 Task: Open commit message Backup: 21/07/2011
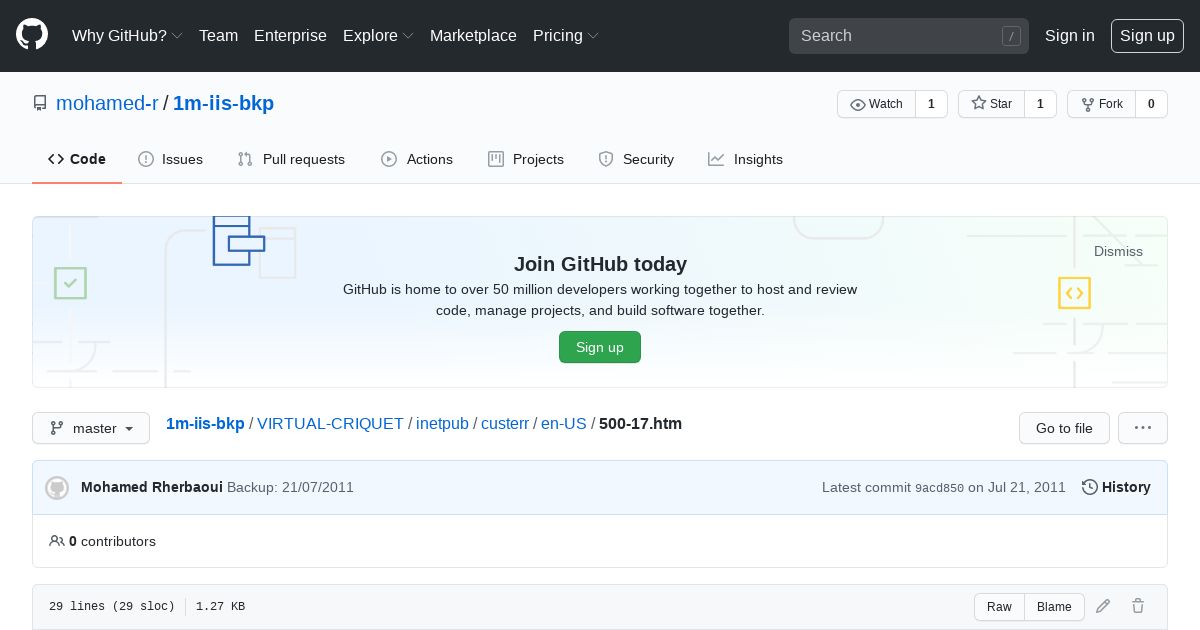coord(290,487)
